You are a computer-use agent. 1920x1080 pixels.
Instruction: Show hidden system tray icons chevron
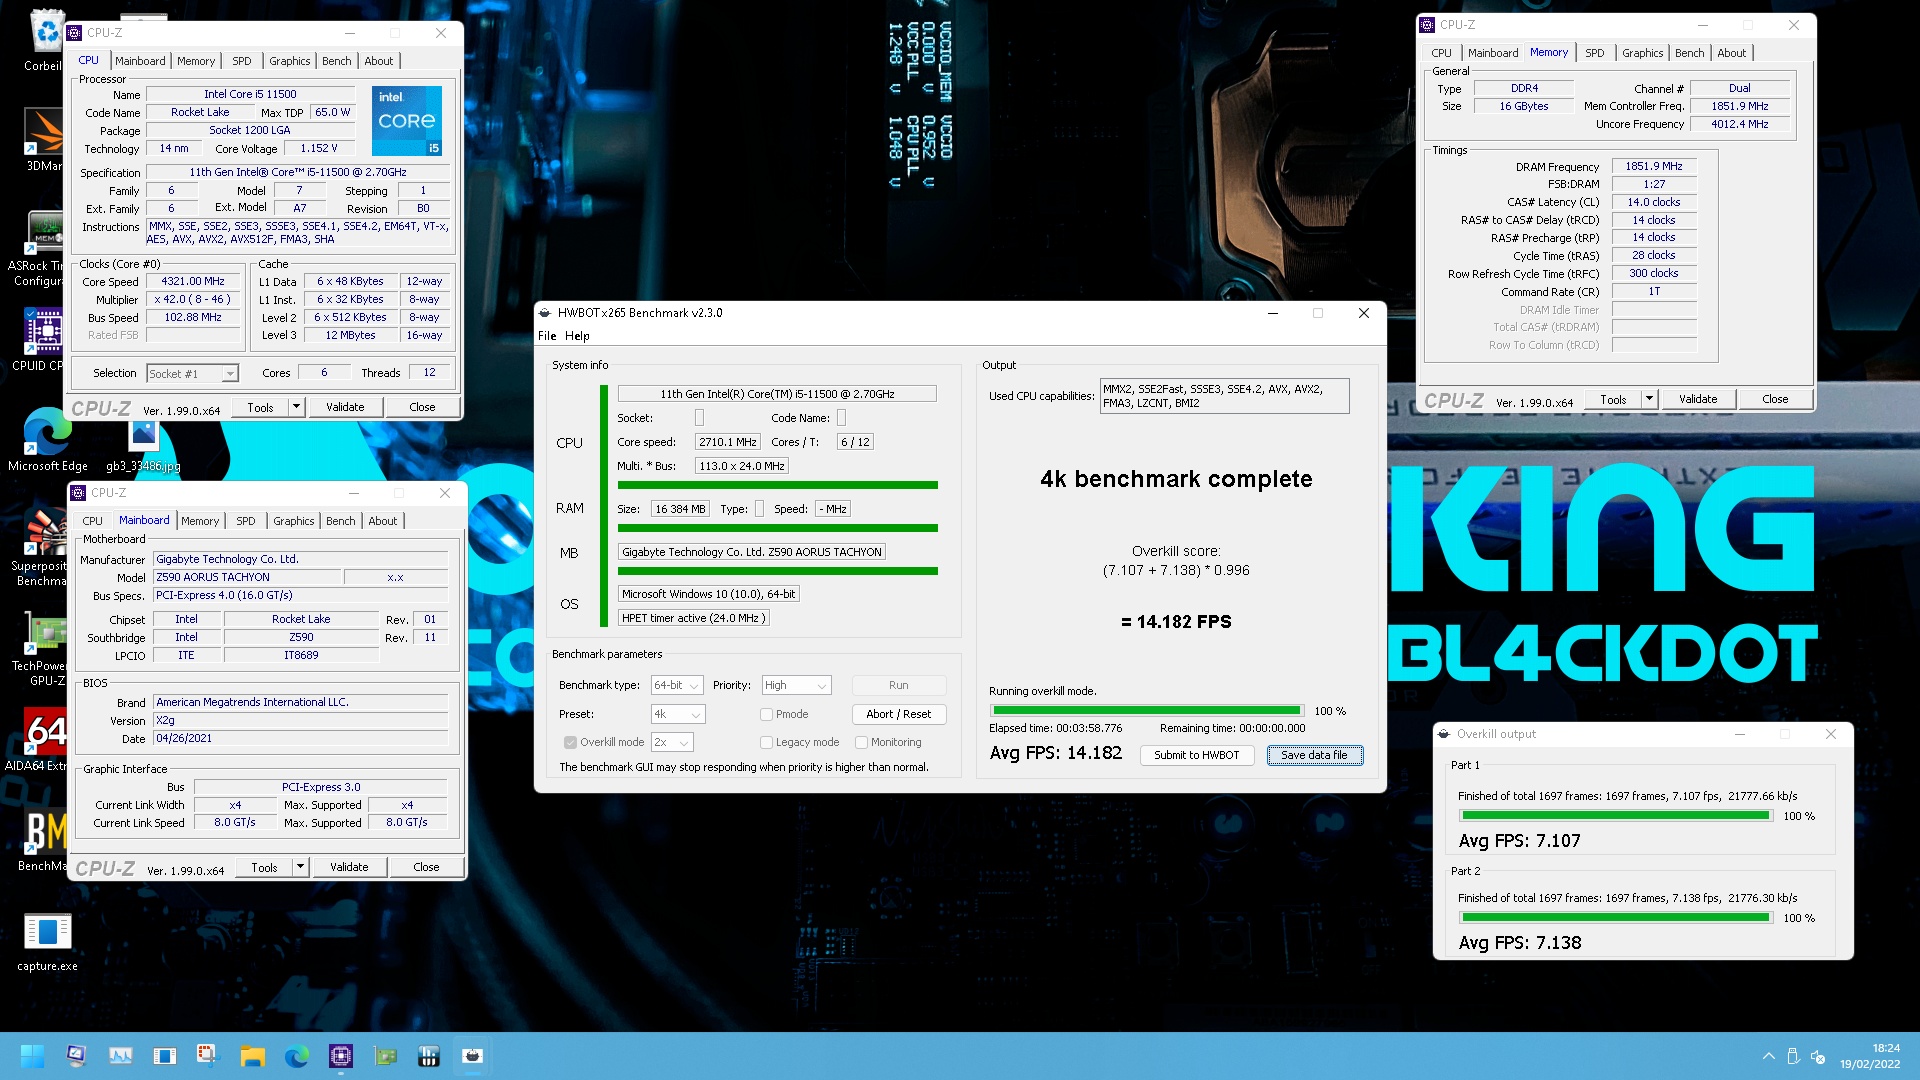click(1768, 1056)
